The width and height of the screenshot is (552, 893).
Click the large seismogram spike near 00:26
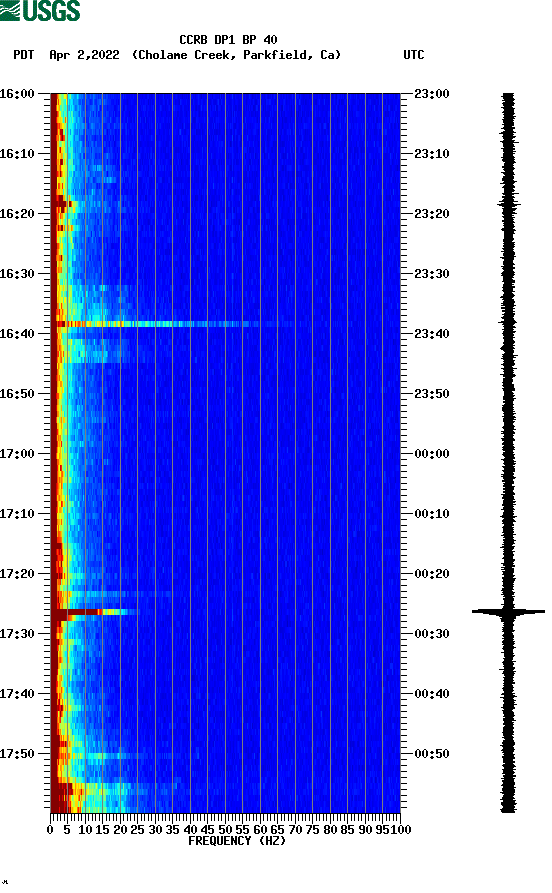(508, 612)
